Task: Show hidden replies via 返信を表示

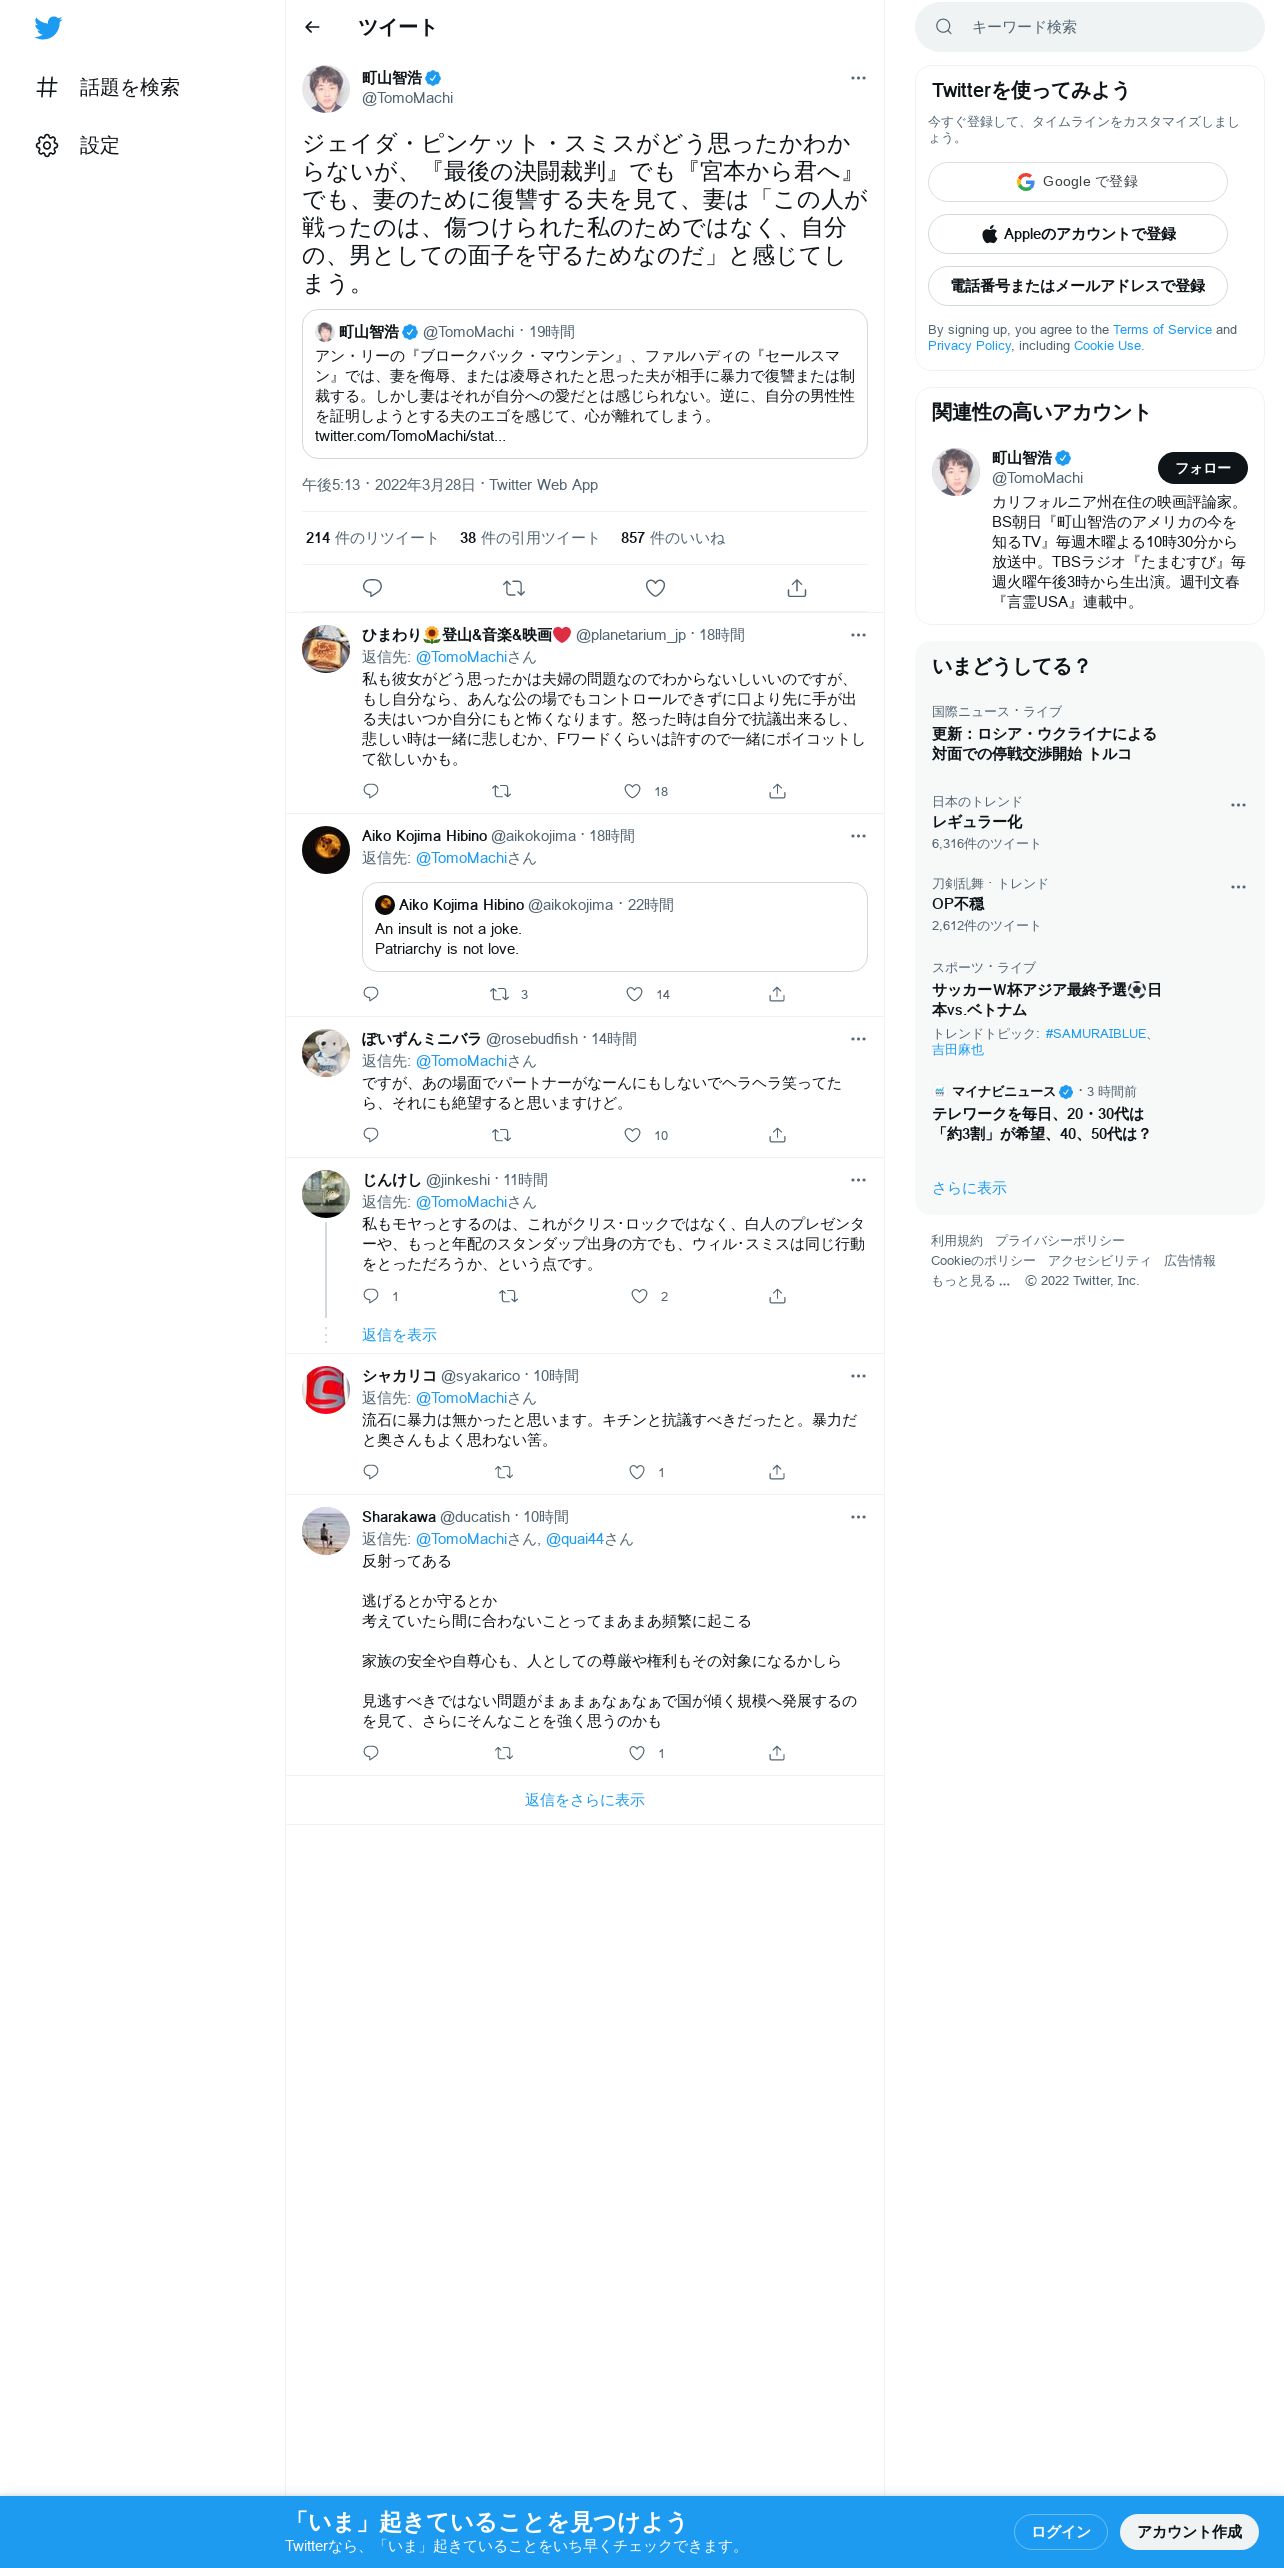Action: click(x=399, y=1335)
